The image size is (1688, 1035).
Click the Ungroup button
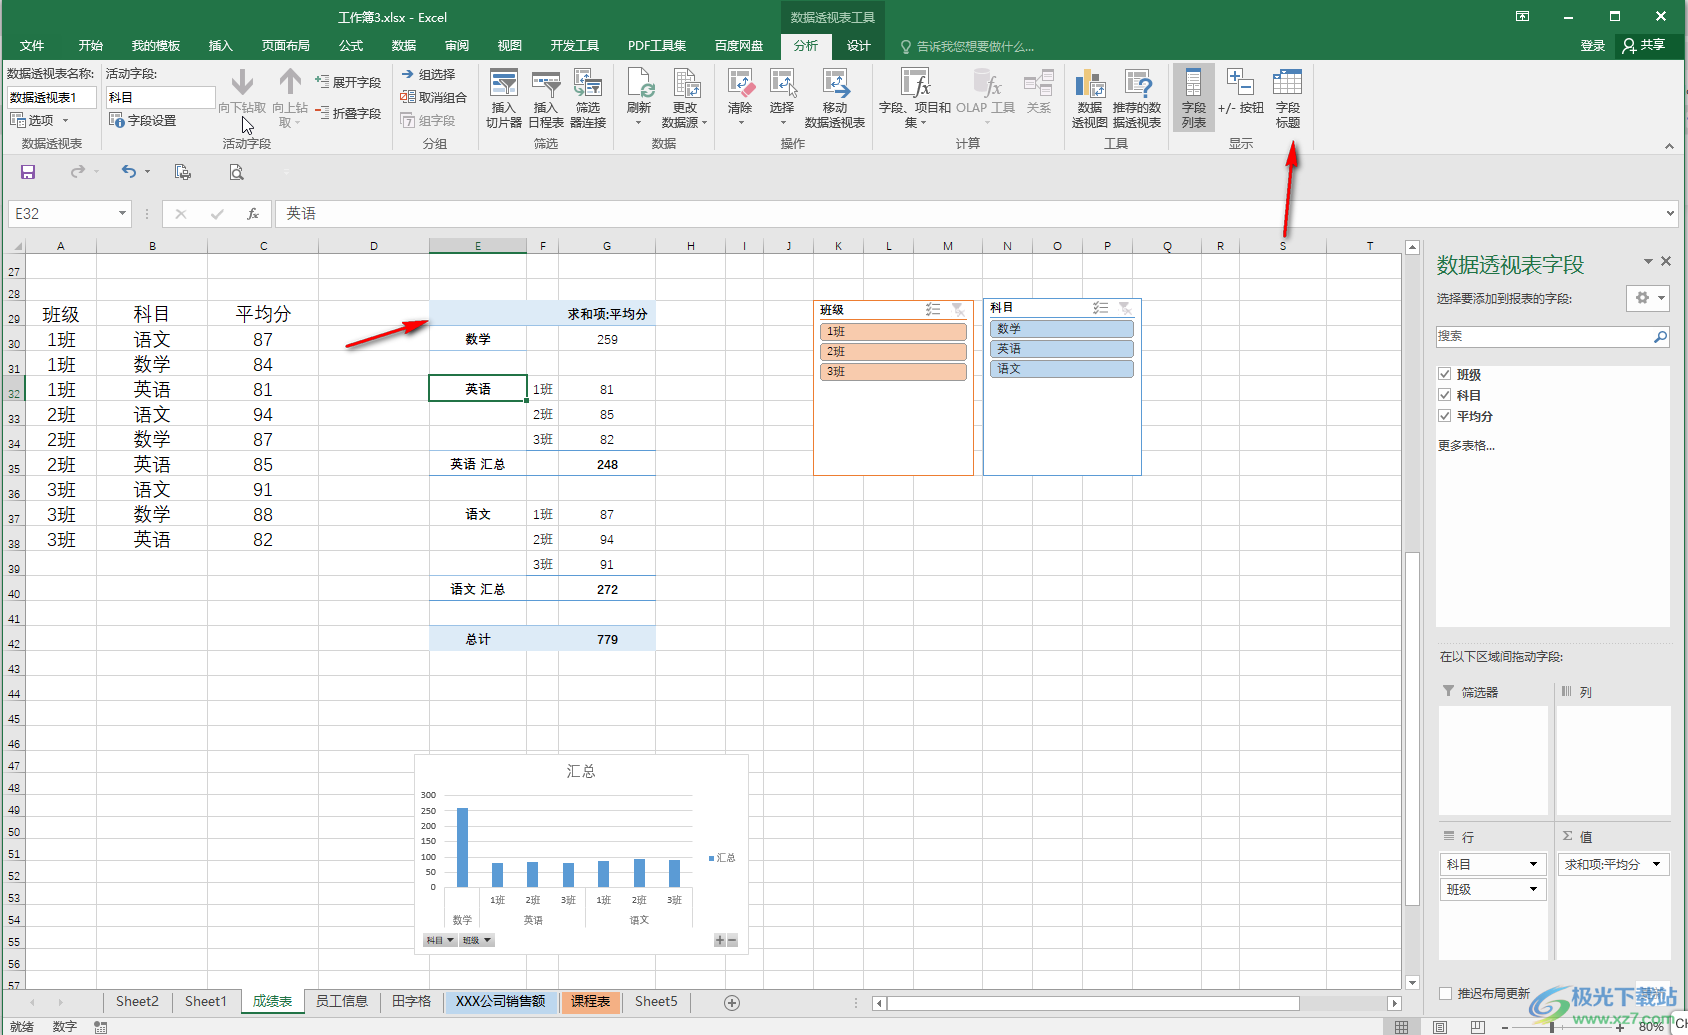(x=434, y=97)
